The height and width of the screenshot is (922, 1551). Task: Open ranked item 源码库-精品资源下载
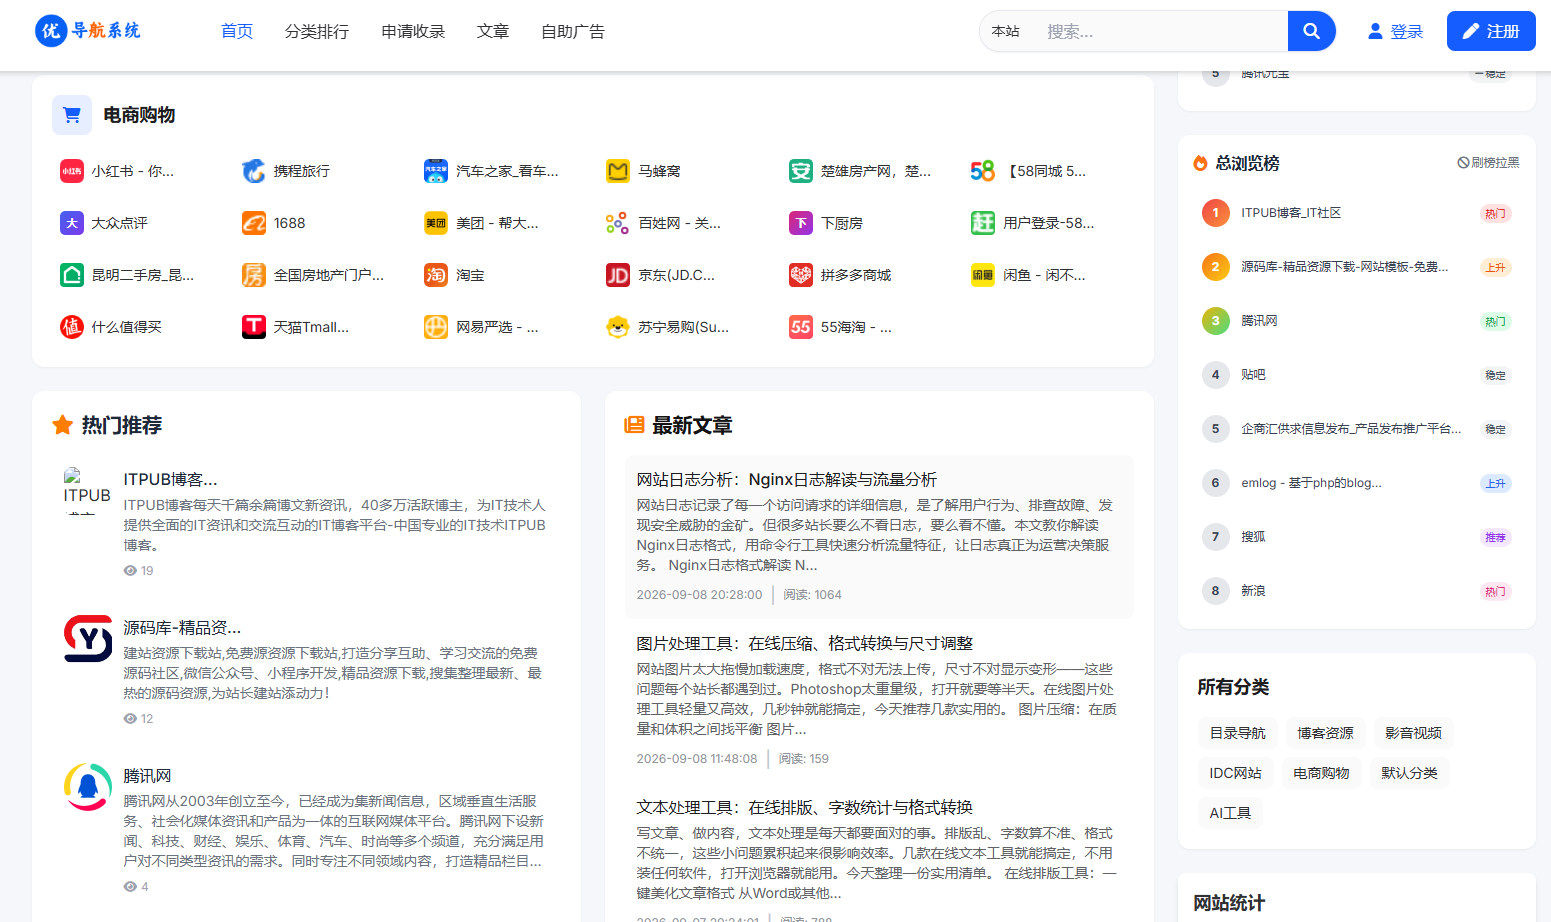click(1345, 266)
